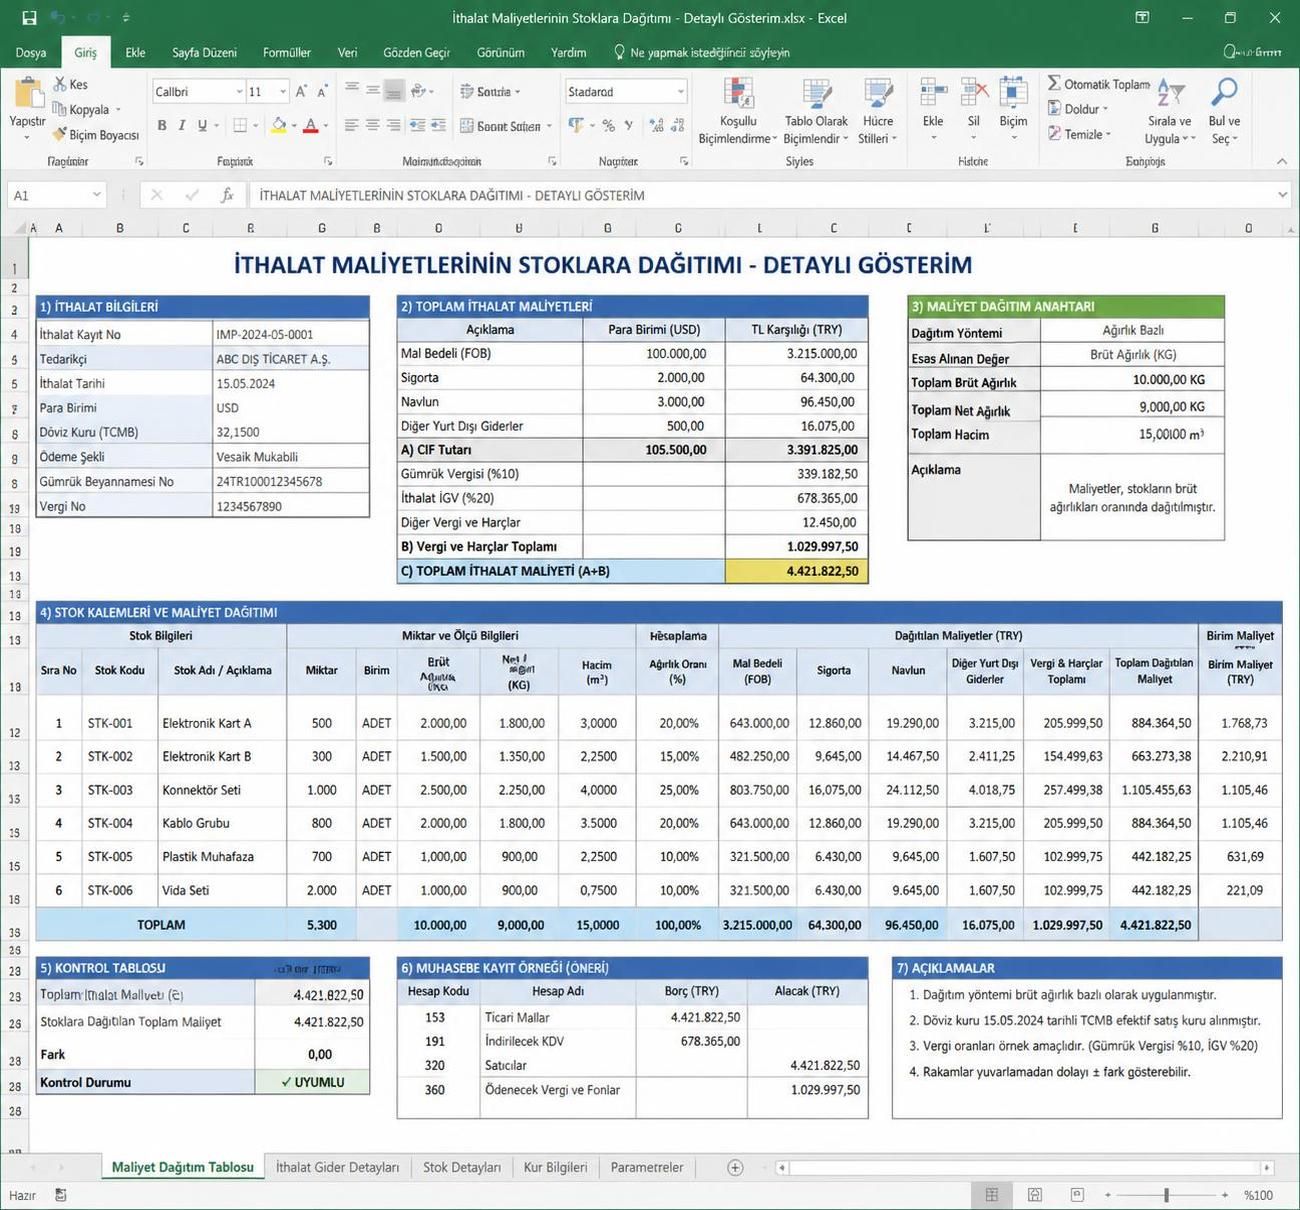Toggle bottom vertical alignment button

(x=394, y=91)
